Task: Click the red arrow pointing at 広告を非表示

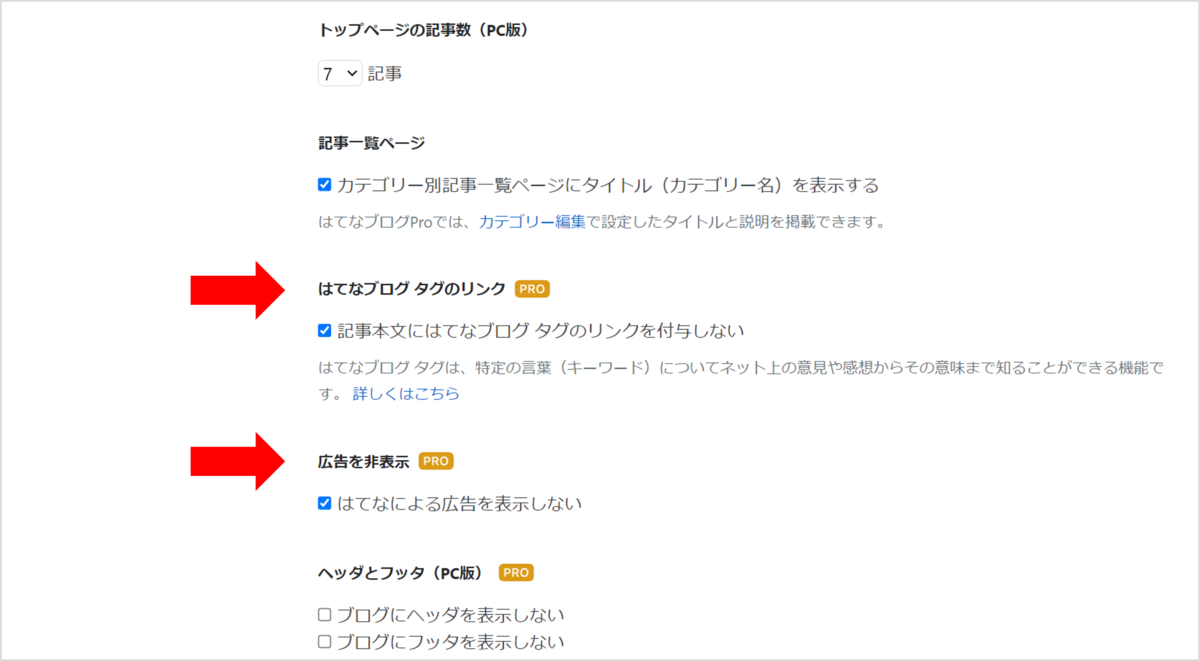Action: 238,461
